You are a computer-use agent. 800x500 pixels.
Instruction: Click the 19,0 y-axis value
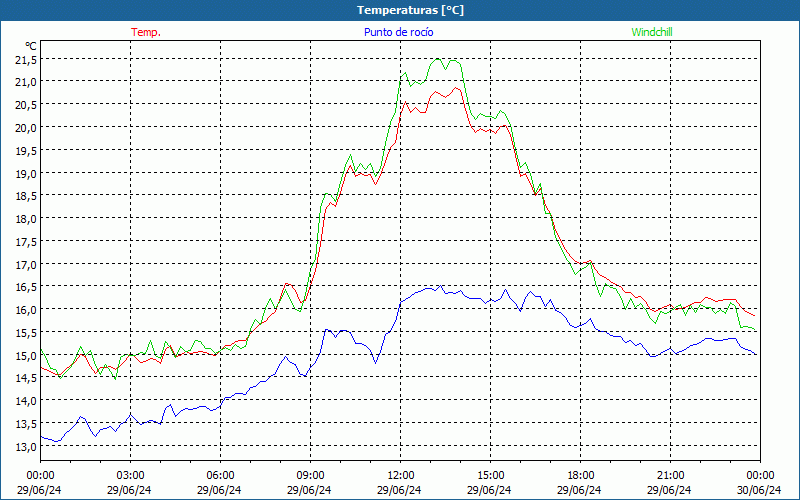pyautogui.click(x=26, y=173)
